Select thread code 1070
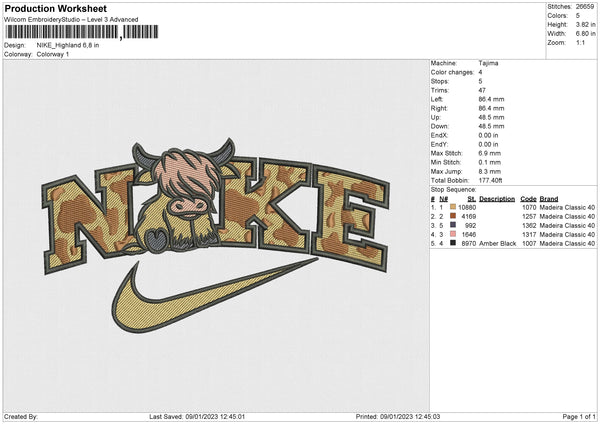This screenshot has height=424, width=600. click(529, 207)
